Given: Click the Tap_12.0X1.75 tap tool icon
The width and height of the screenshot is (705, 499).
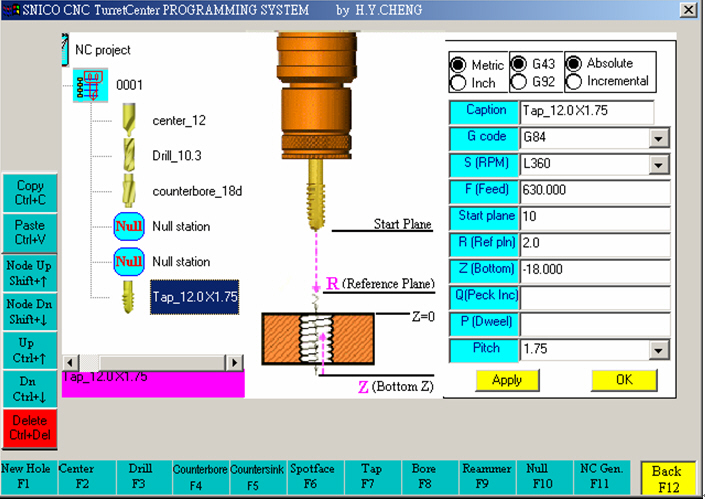Looking at the screenshot, I should [129, 297].
